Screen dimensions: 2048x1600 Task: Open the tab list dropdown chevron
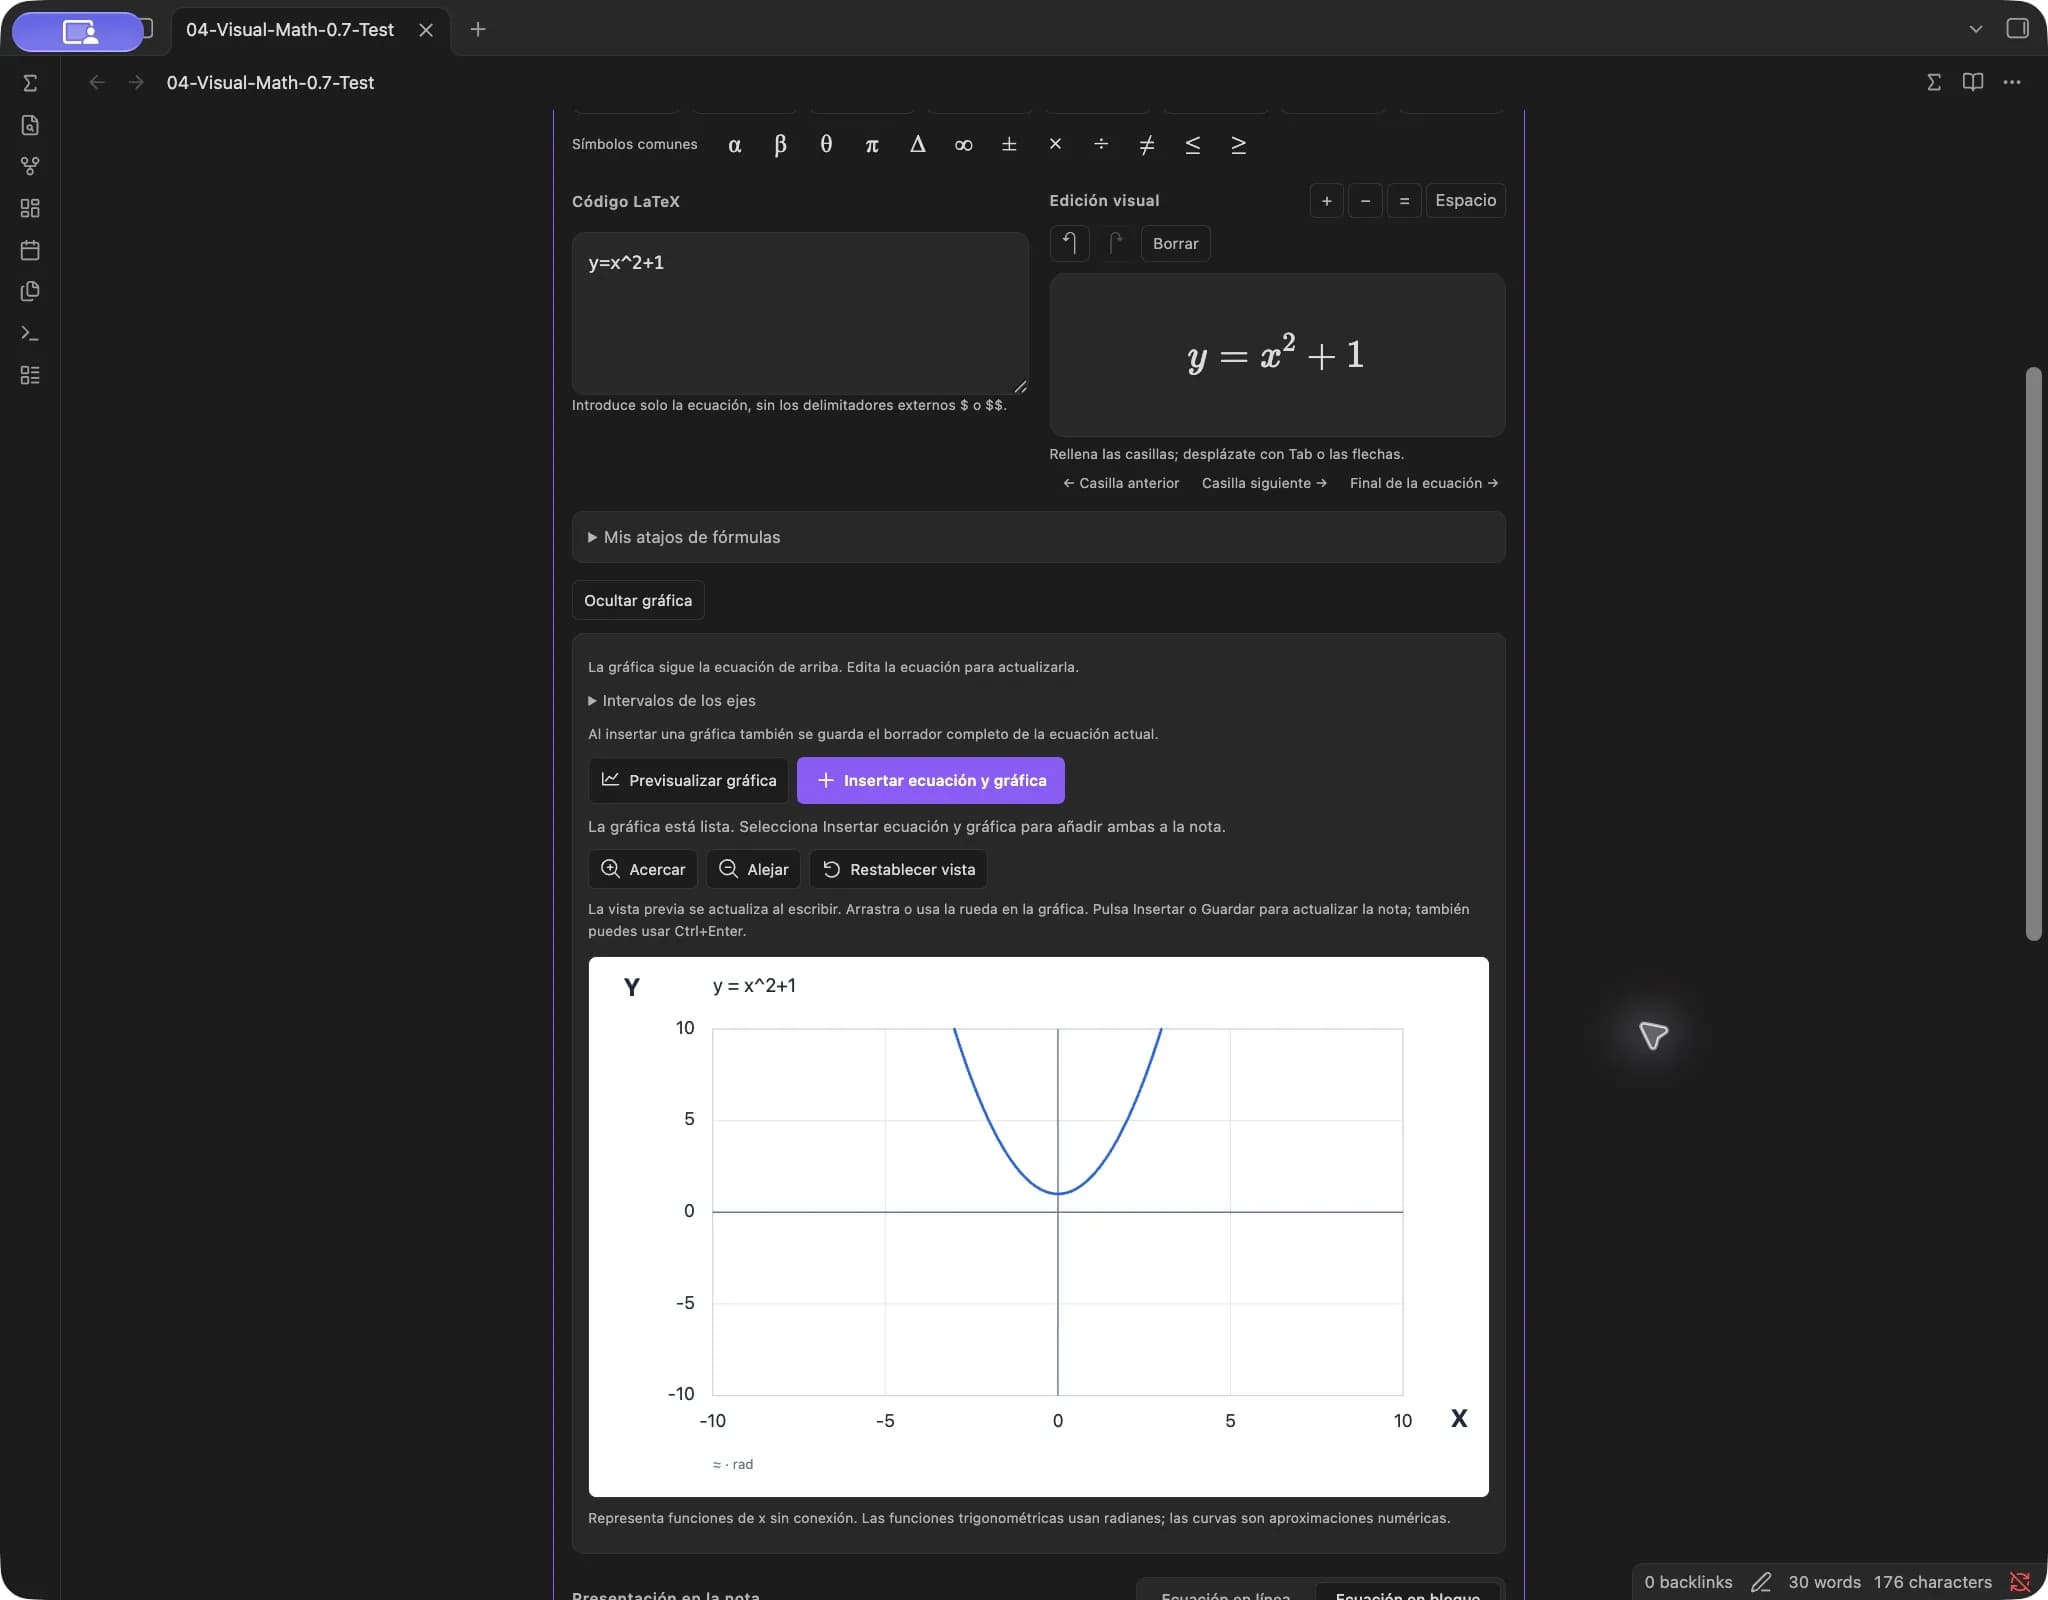(x=1975, y=29)
